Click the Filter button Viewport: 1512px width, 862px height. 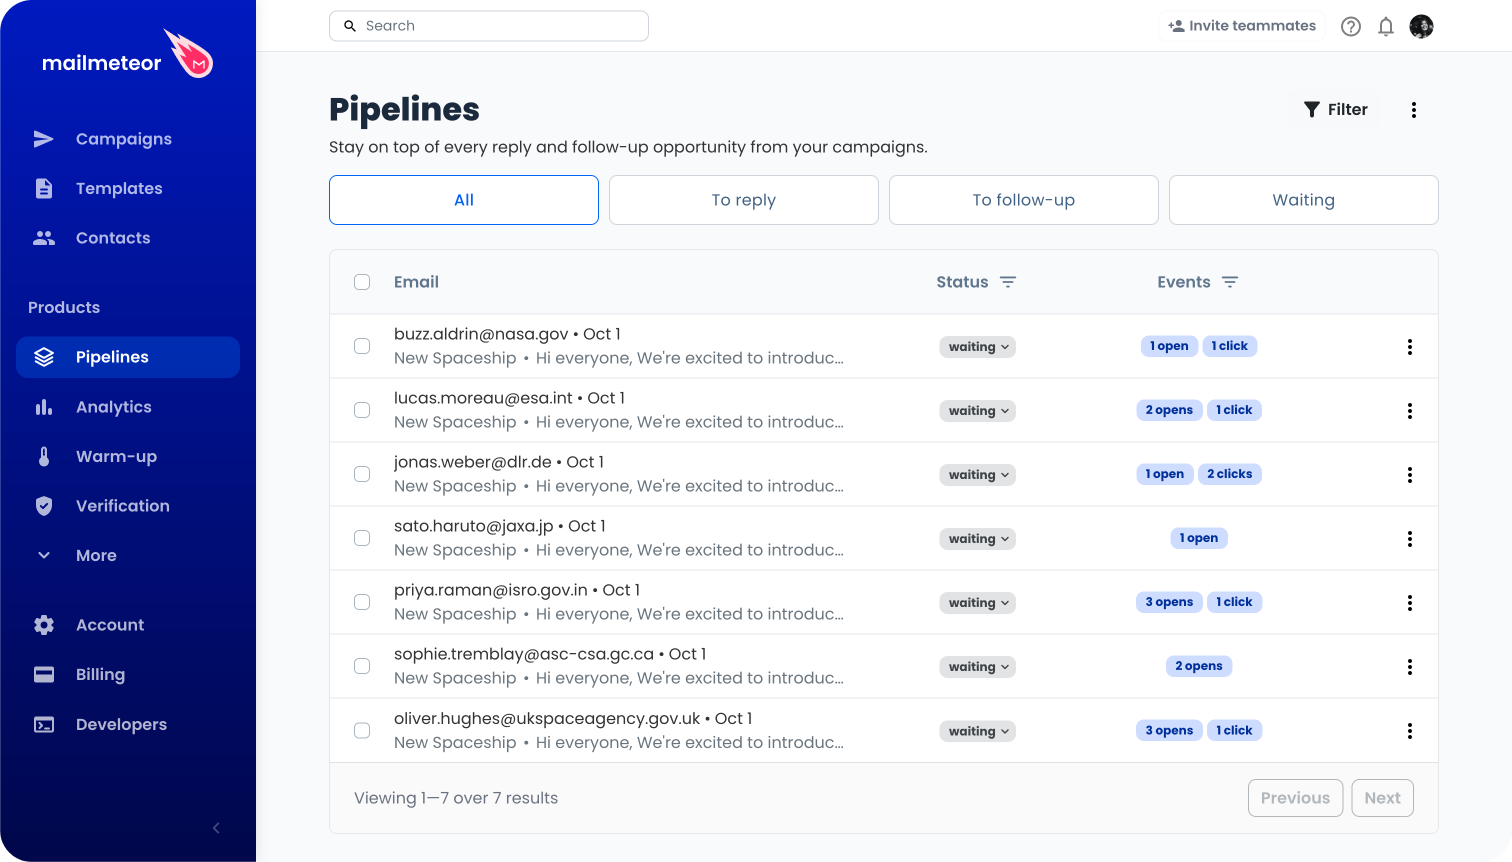coord(1336,110)
